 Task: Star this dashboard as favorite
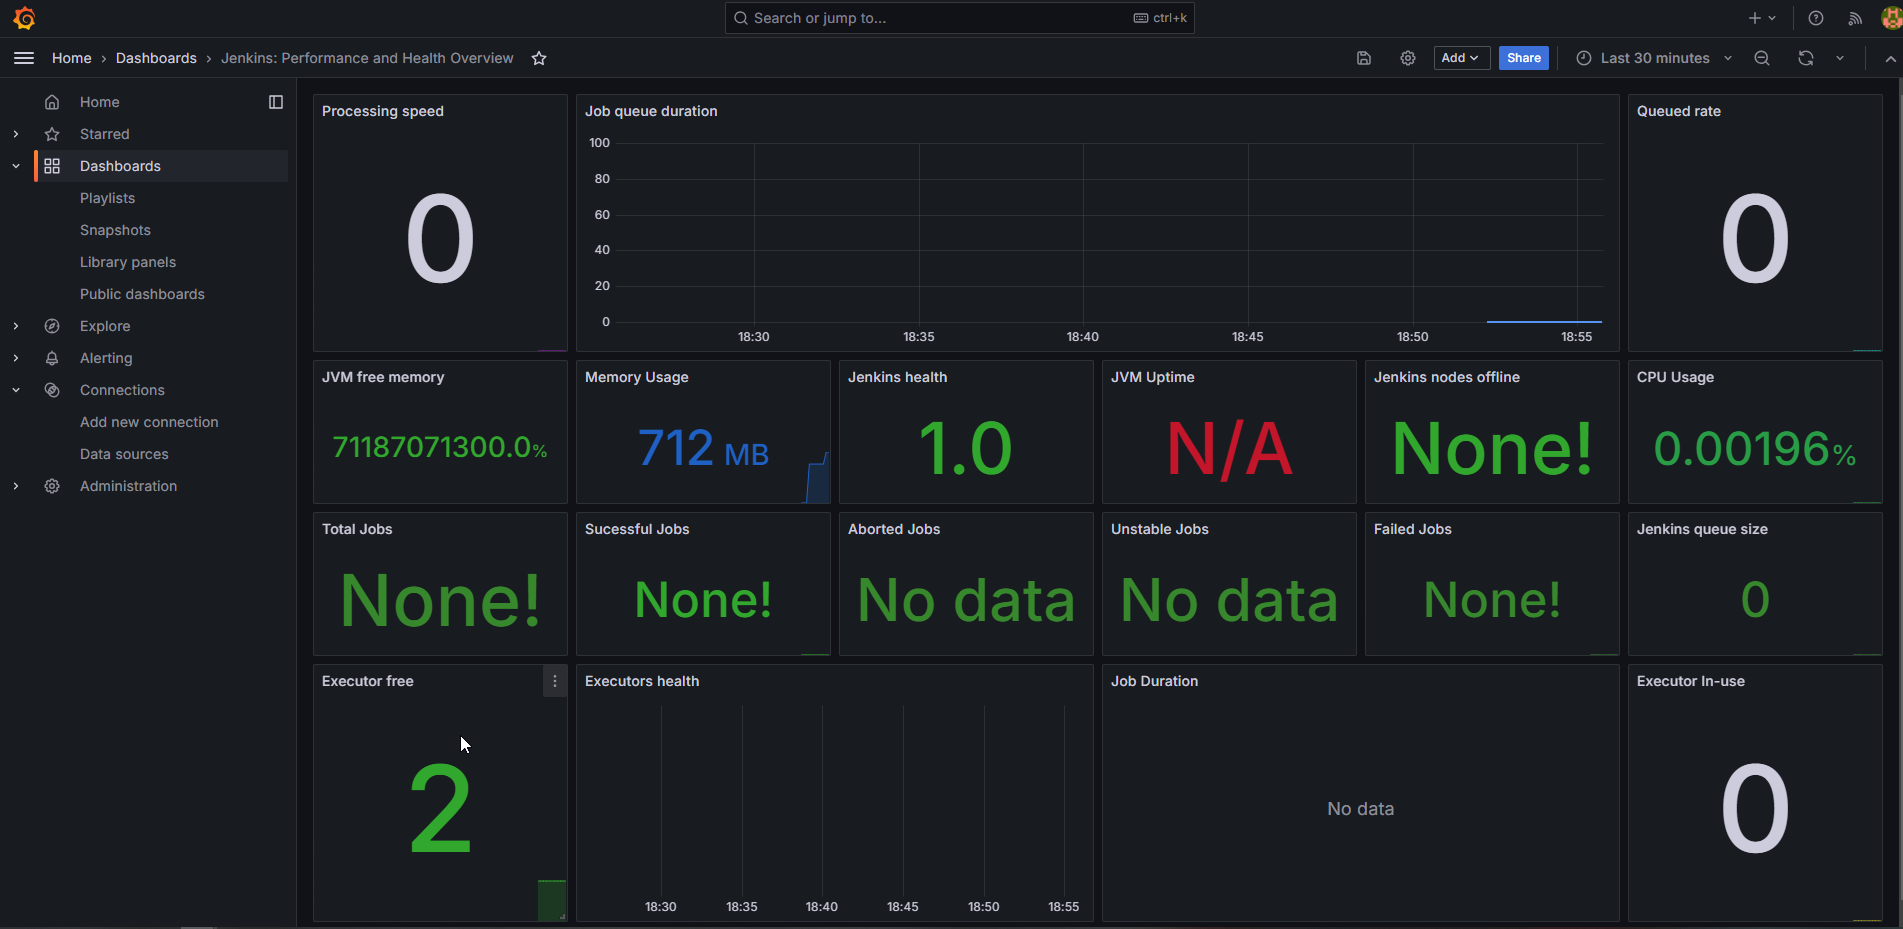pos(539,58)
